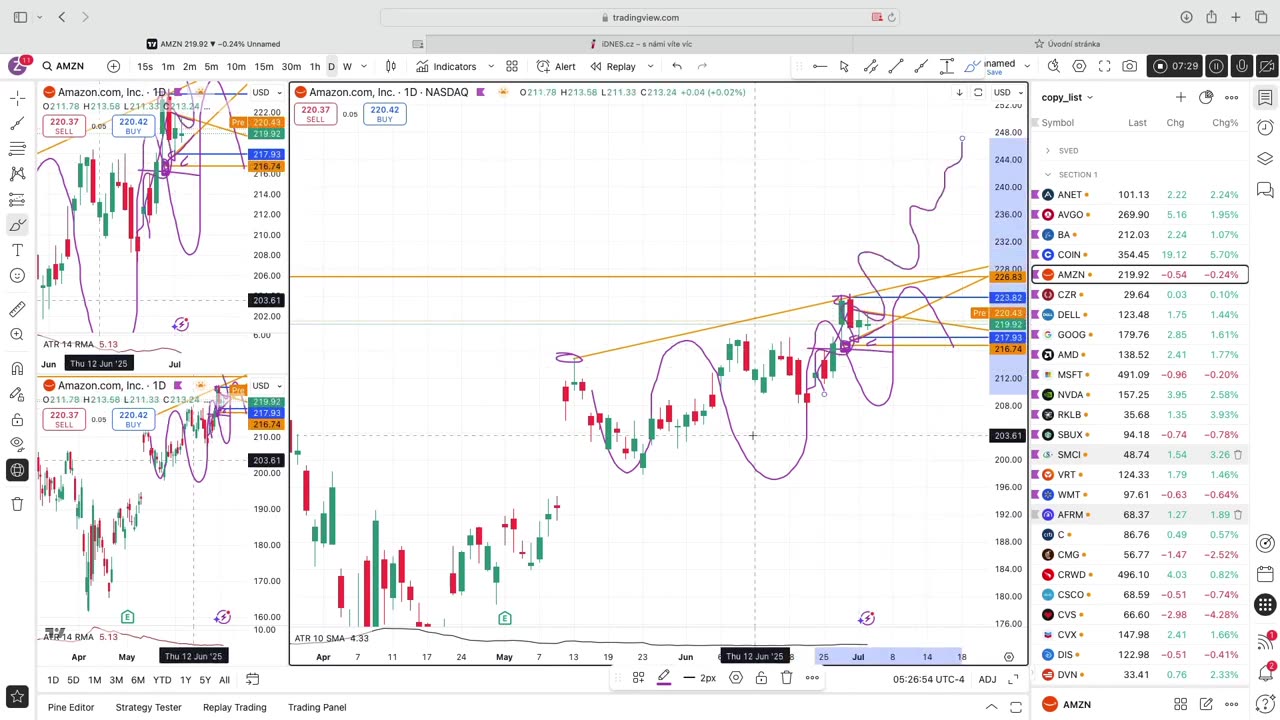Pause the screen recording
Image resolution: width=1280 pixels, height=720 pixels.
coord(1217,66)
